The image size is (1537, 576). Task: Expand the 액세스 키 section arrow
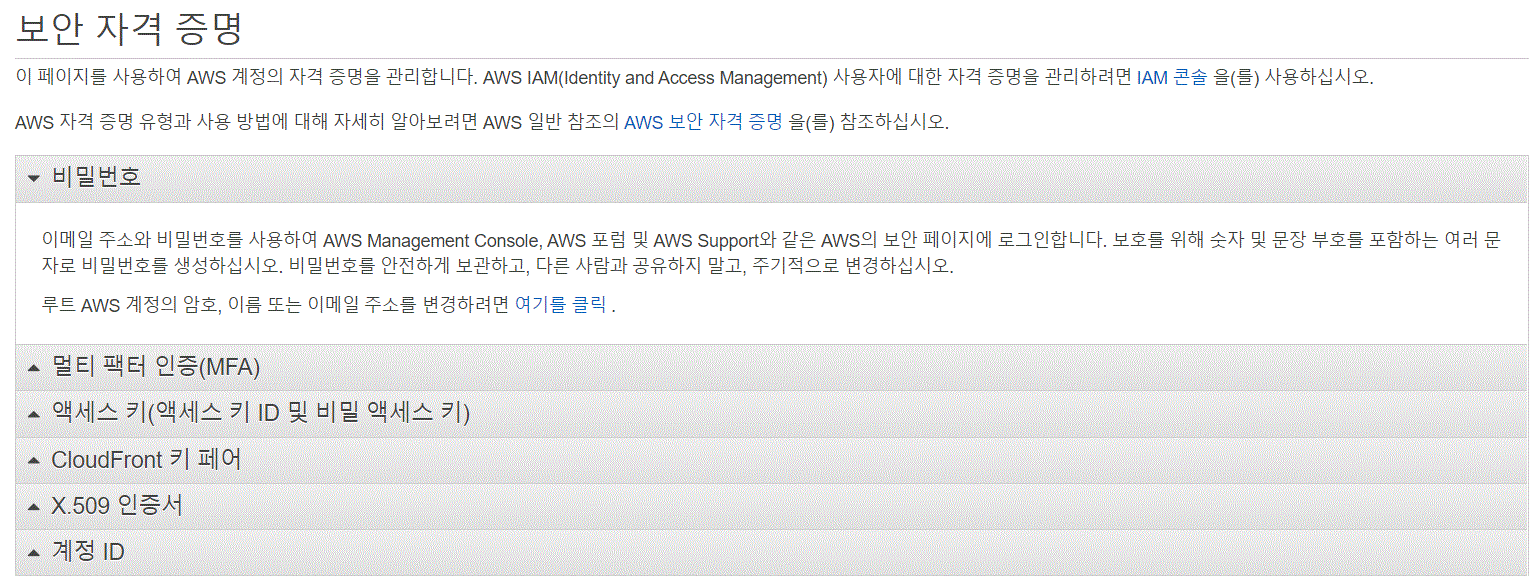(34, 414)
